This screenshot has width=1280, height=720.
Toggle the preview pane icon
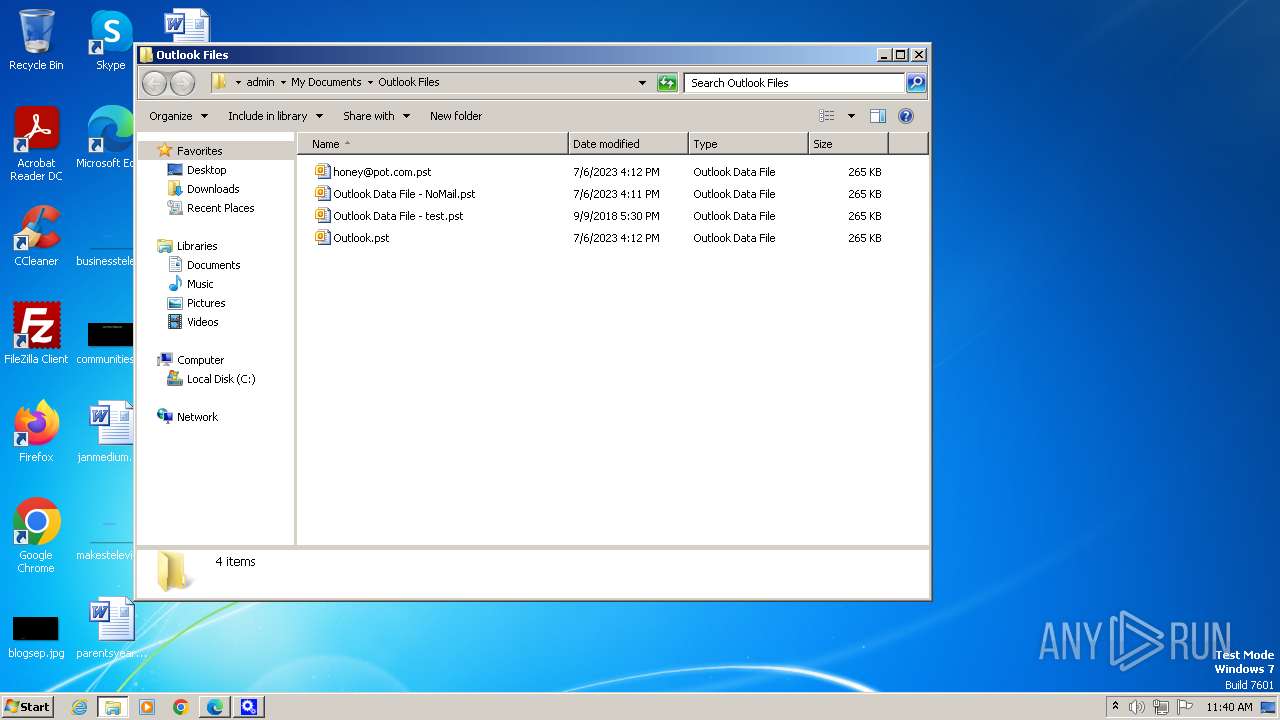tap(877, 116)
